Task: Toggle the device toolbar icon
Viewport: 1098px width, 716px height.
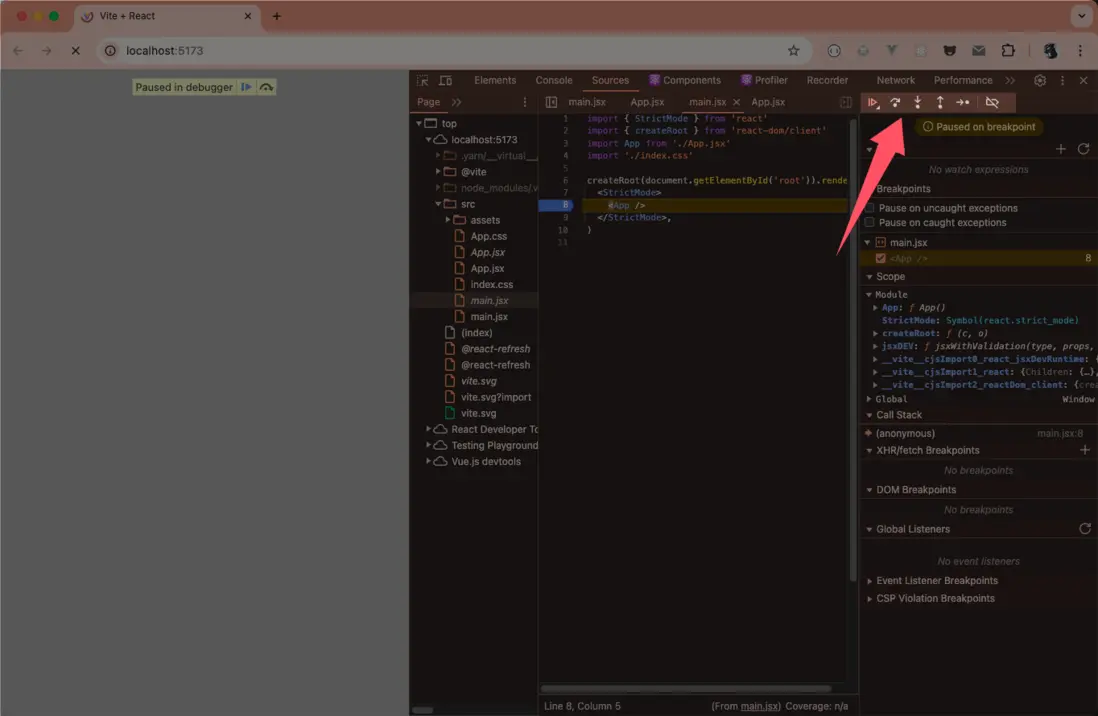Action: (445, 80)
